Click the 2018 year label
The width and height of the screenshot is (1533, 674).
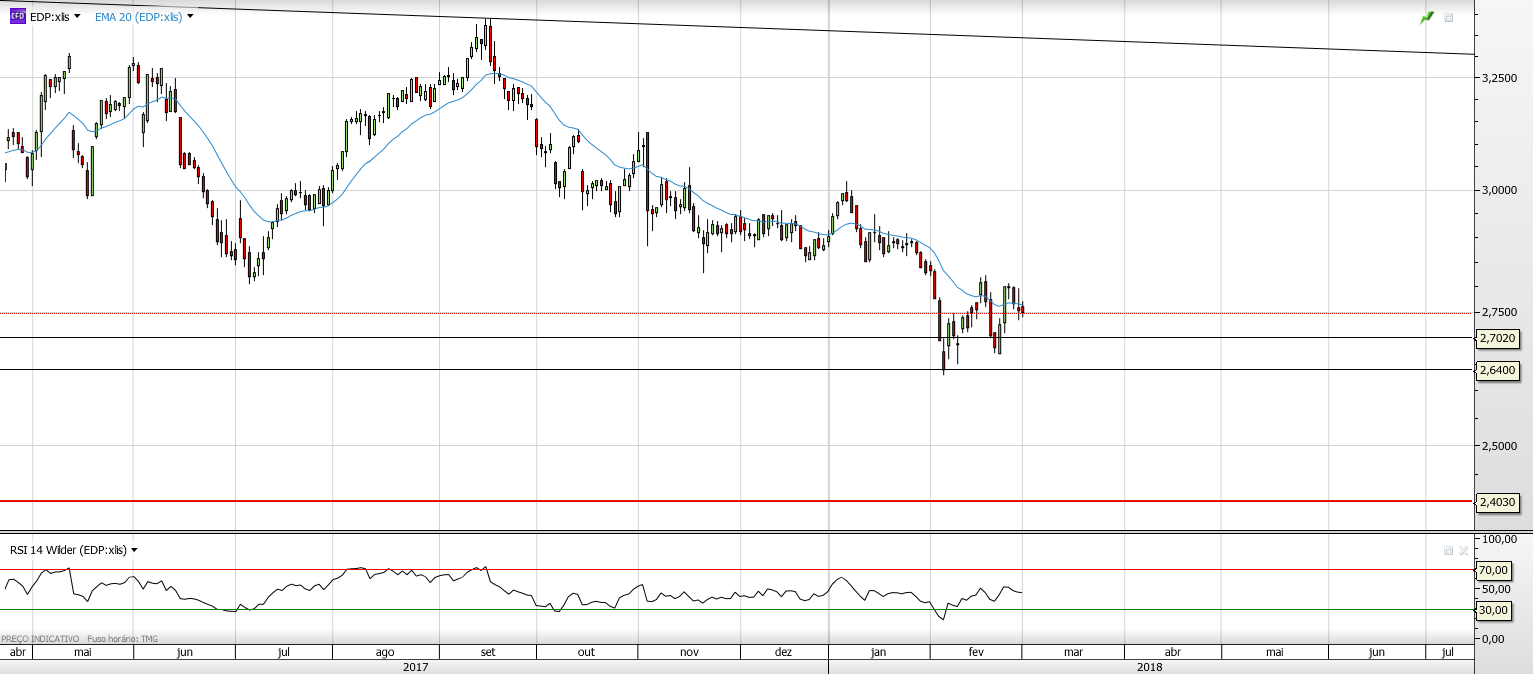tap(1150, 666)
